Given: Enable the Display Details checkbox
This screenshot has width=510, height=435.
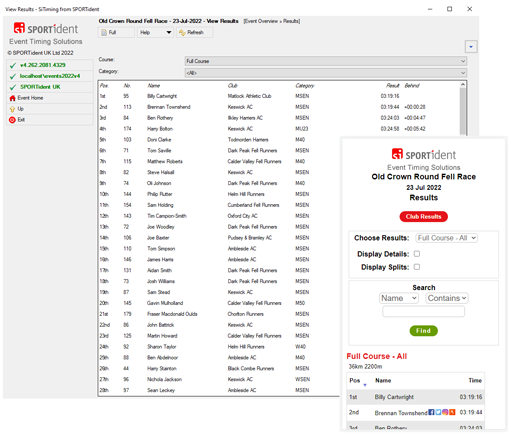Looking at the screenshot, I should pos(417,254).
